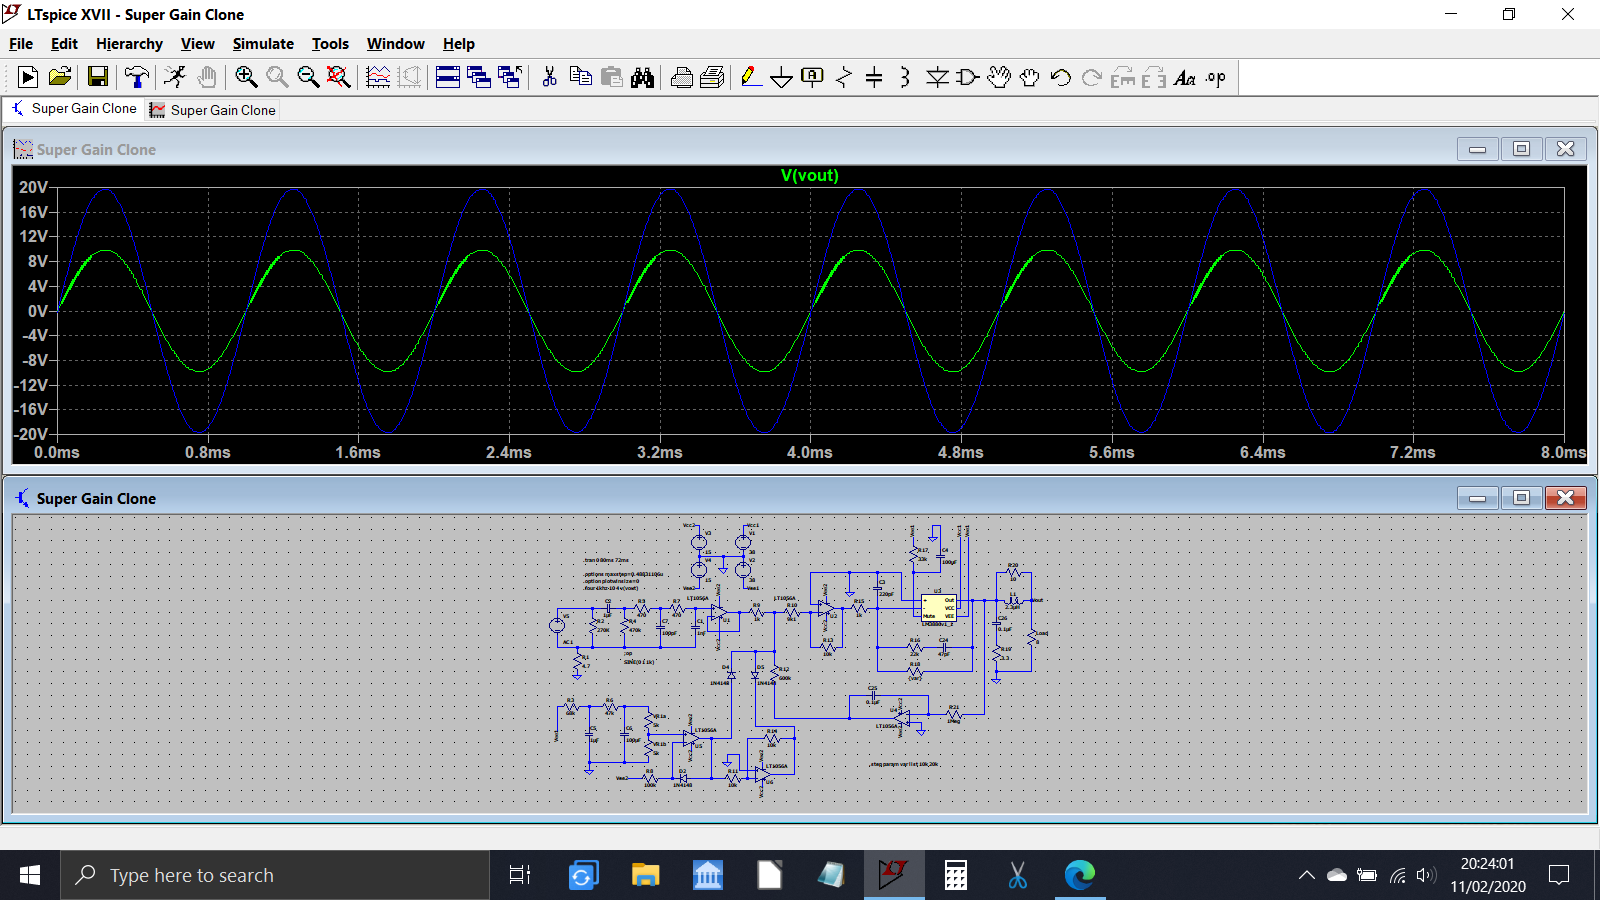The width and height of the screenshot is (1600, 900).
Task: Click the New Schematic toolbar icon
Action: pos(28,77)
